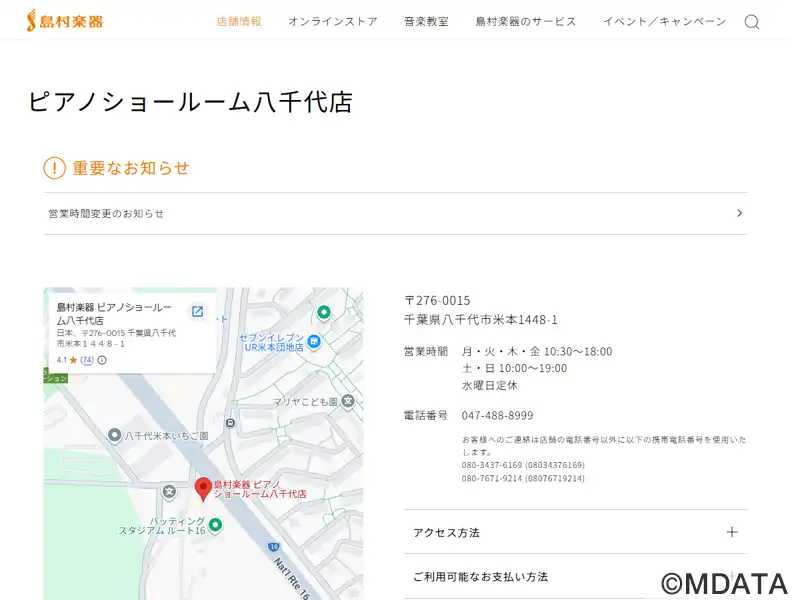Click the 営業時間変更のお知らせ notice text

pyautogui.click(x=106, y=214)
